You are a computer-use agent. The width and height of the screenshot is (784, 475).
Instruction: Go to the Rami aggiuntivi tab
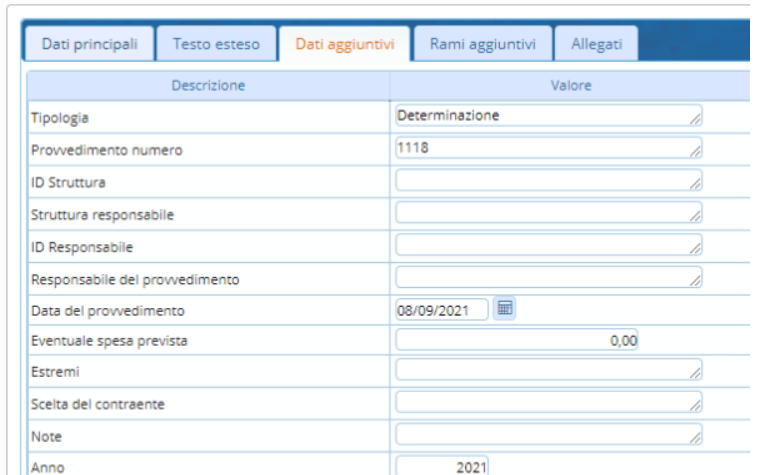(x=482, y=44)
